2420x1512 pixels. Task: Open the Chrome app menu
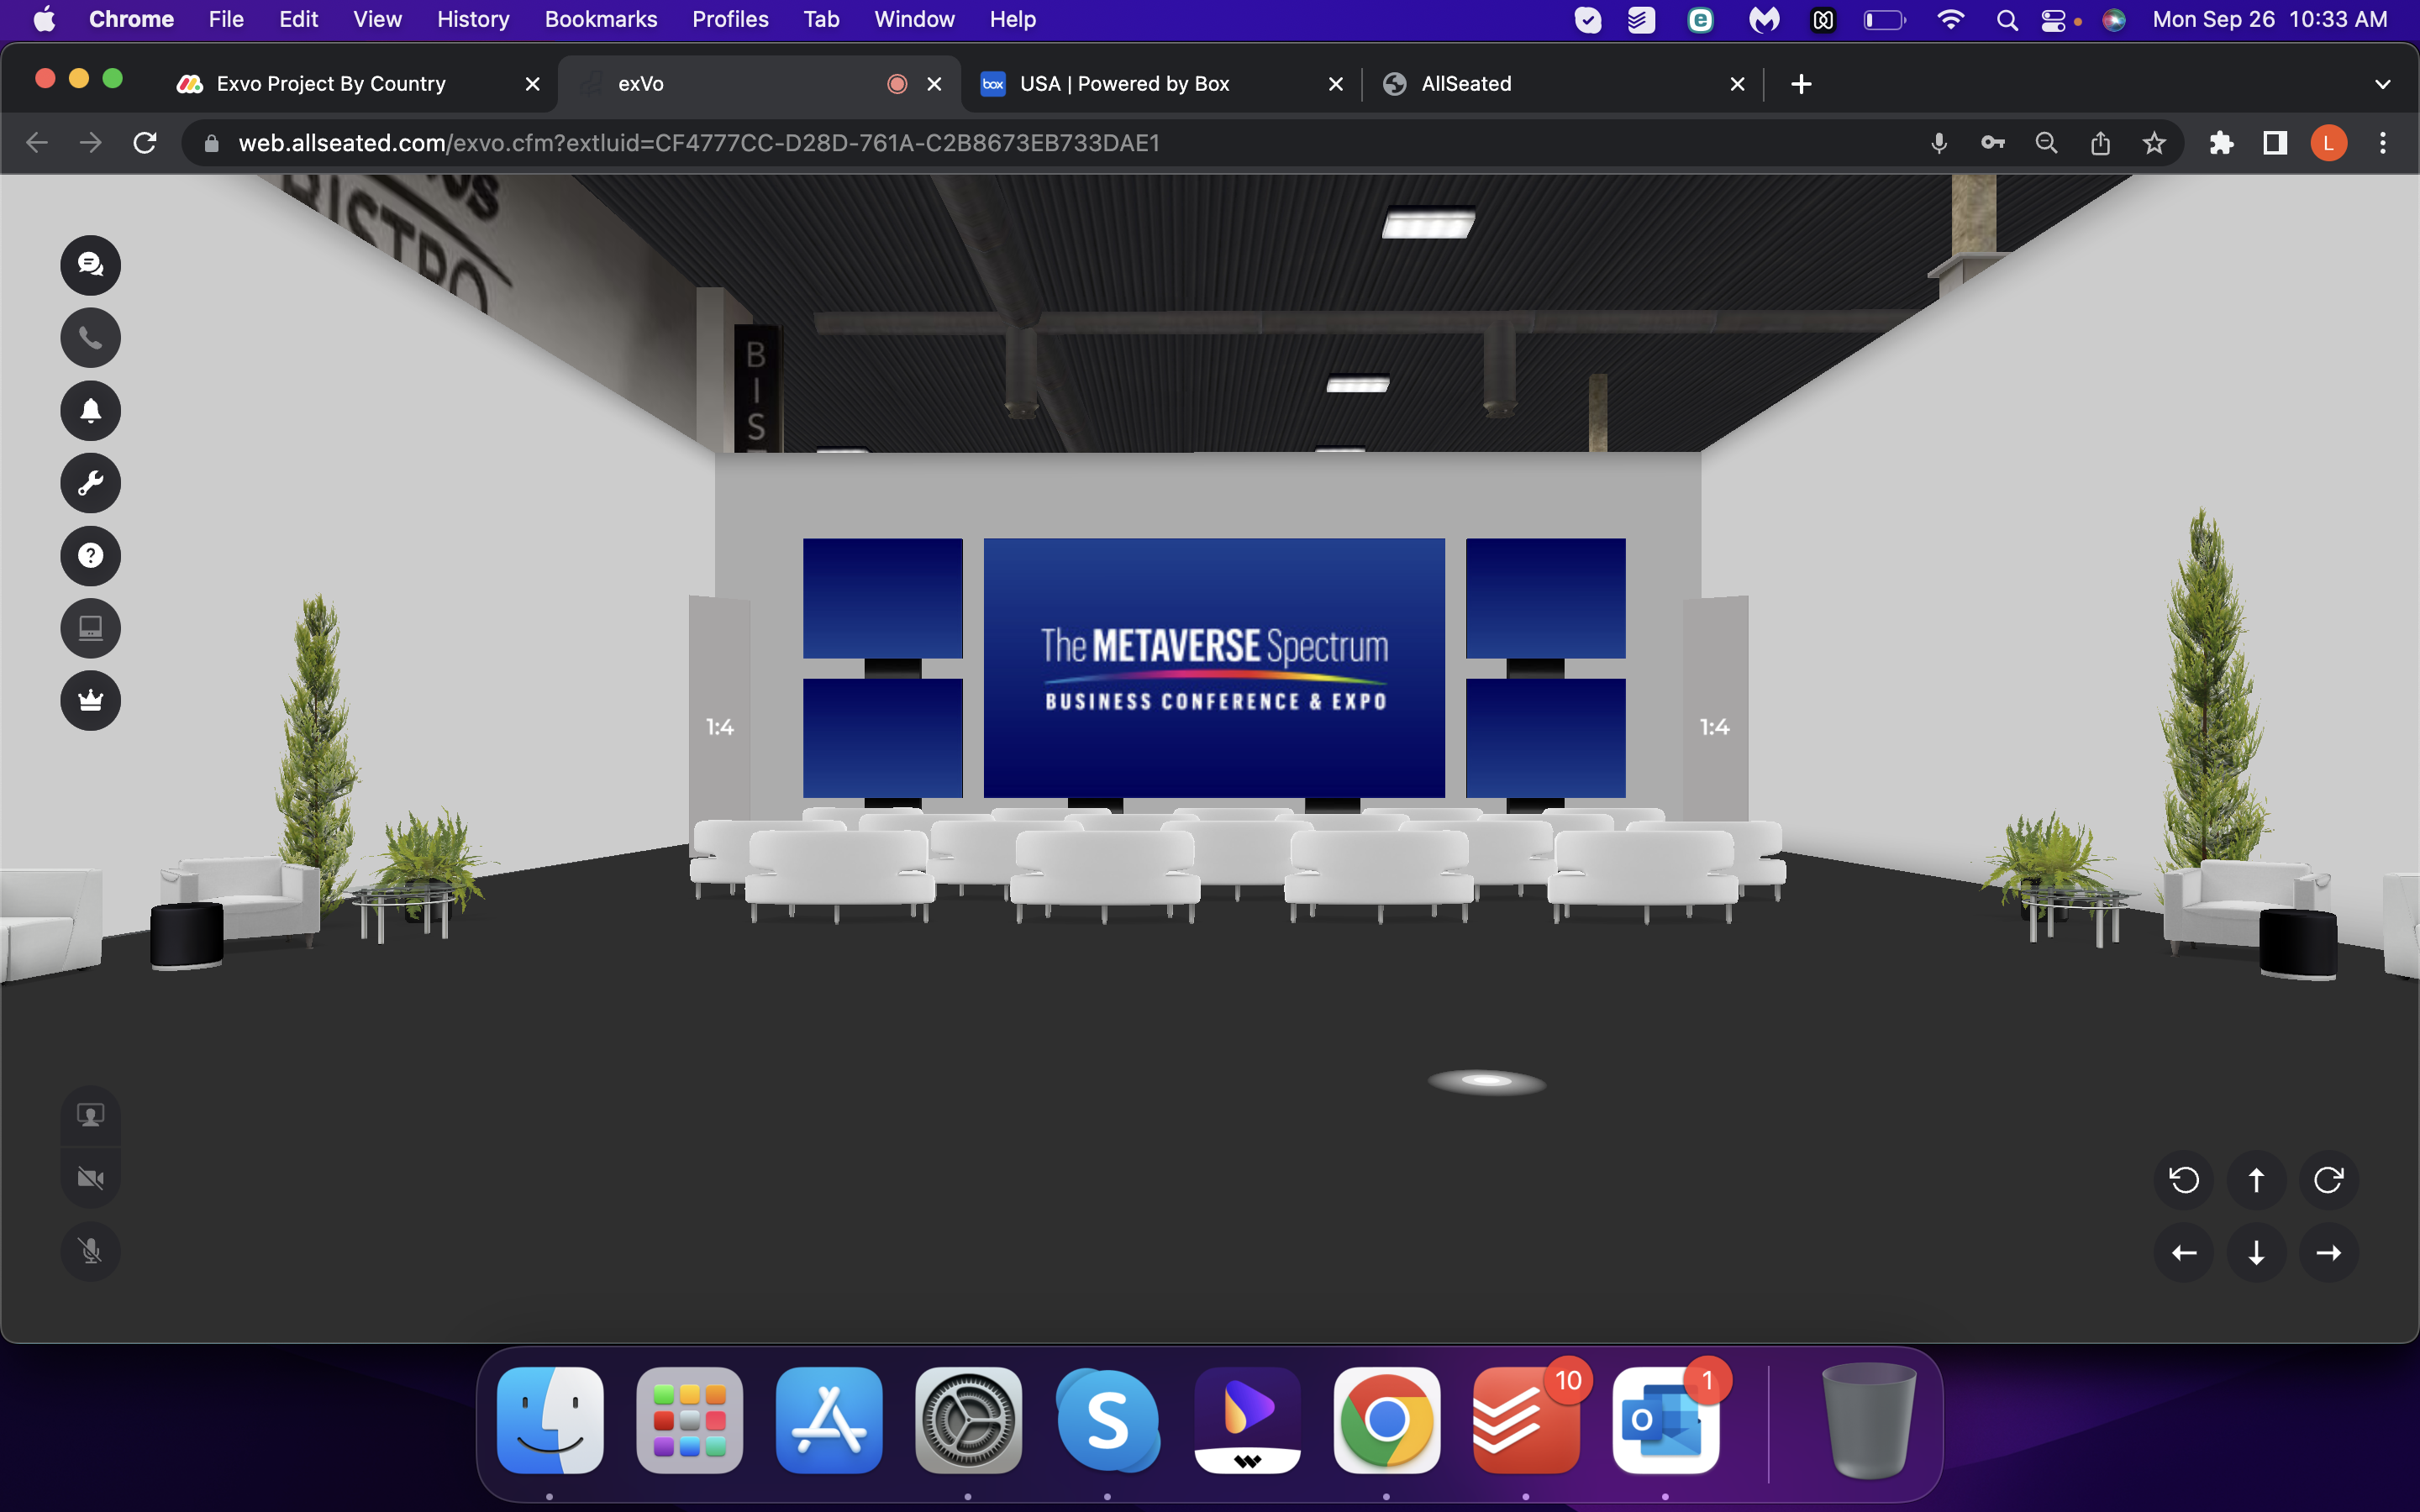pyautogui.click(x=131, y=19)
